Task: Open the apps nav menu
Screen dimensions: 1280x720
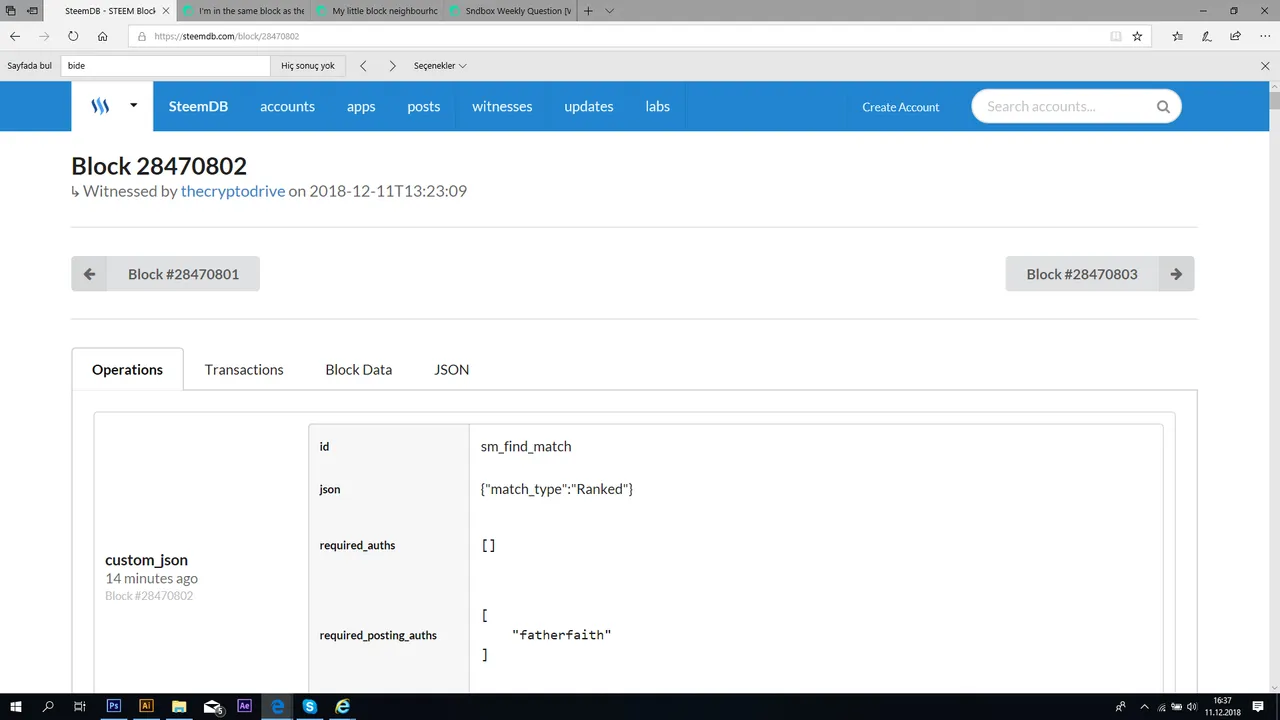Action: 361,106
